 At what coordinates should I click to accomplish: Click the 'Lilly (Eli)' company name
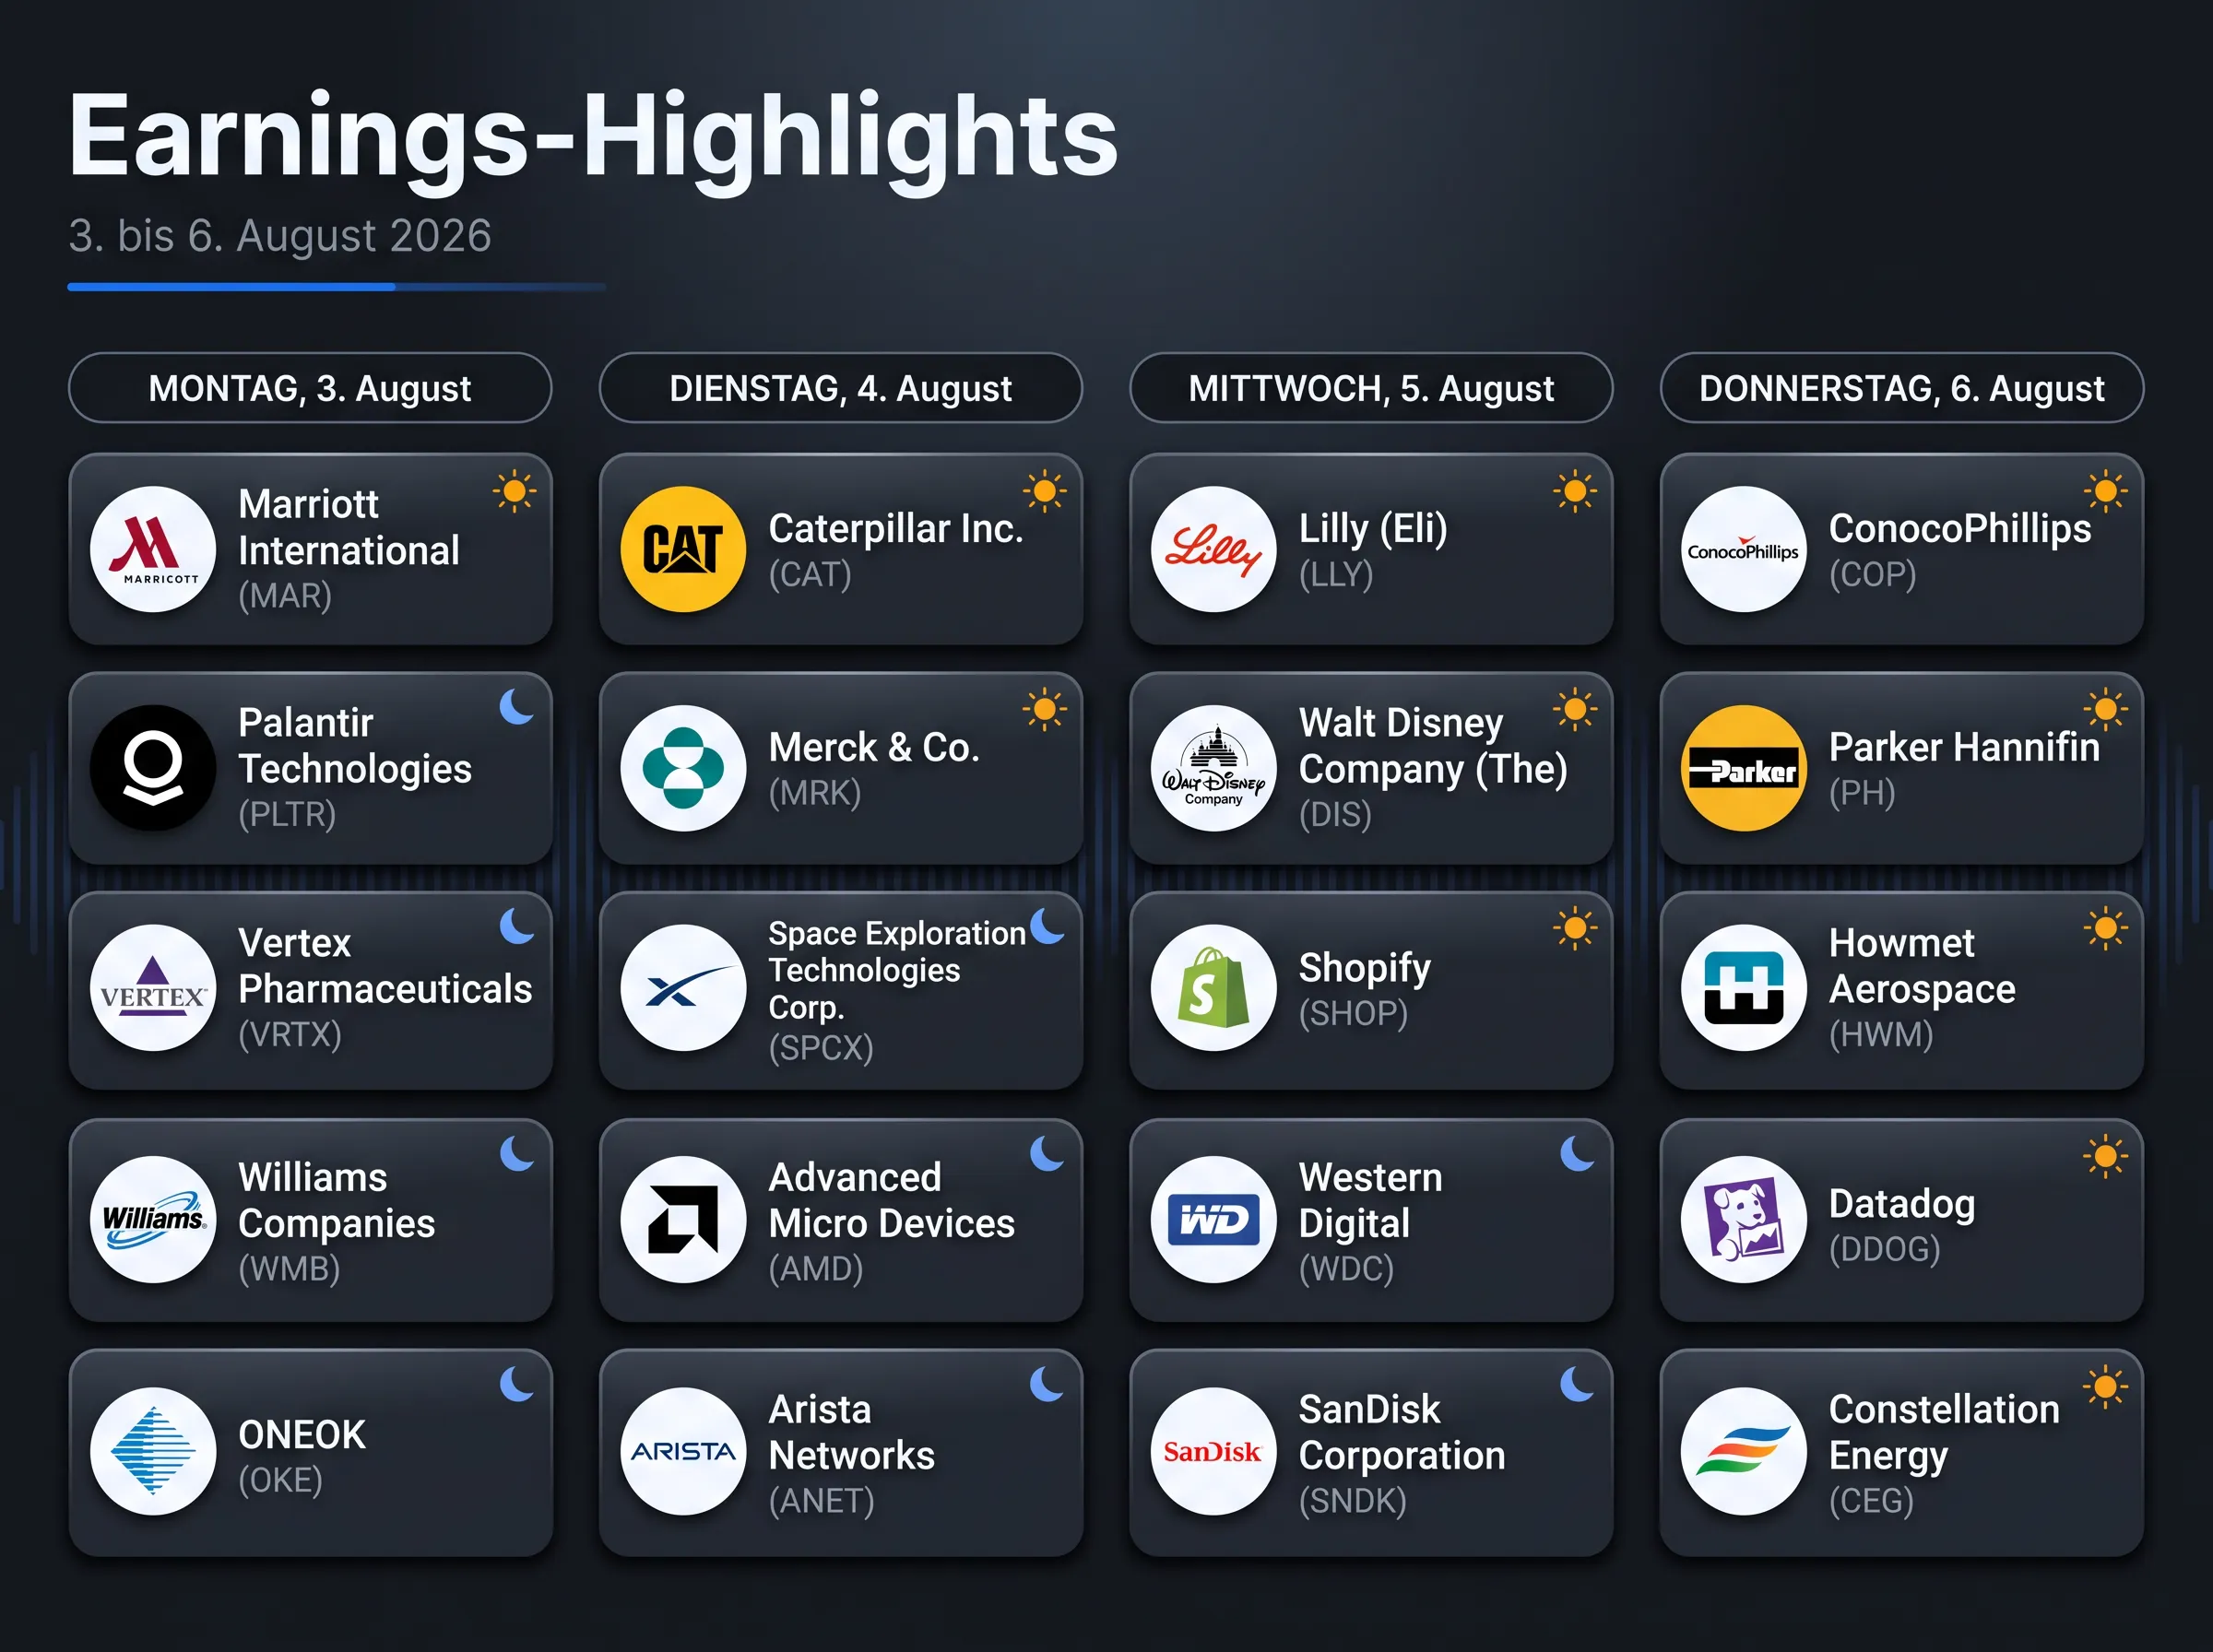[x=1373, y=528]
